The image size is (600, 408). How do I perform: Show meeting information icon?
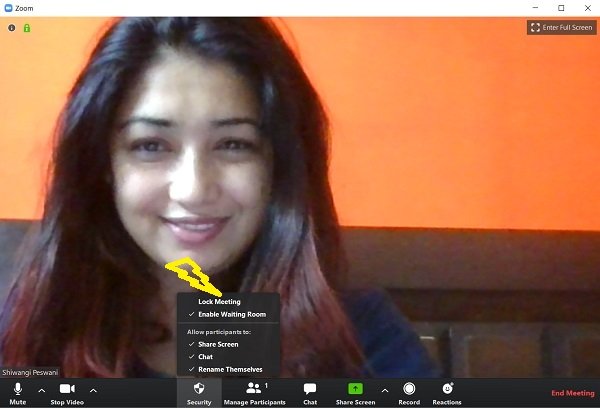tap(12, 28)
